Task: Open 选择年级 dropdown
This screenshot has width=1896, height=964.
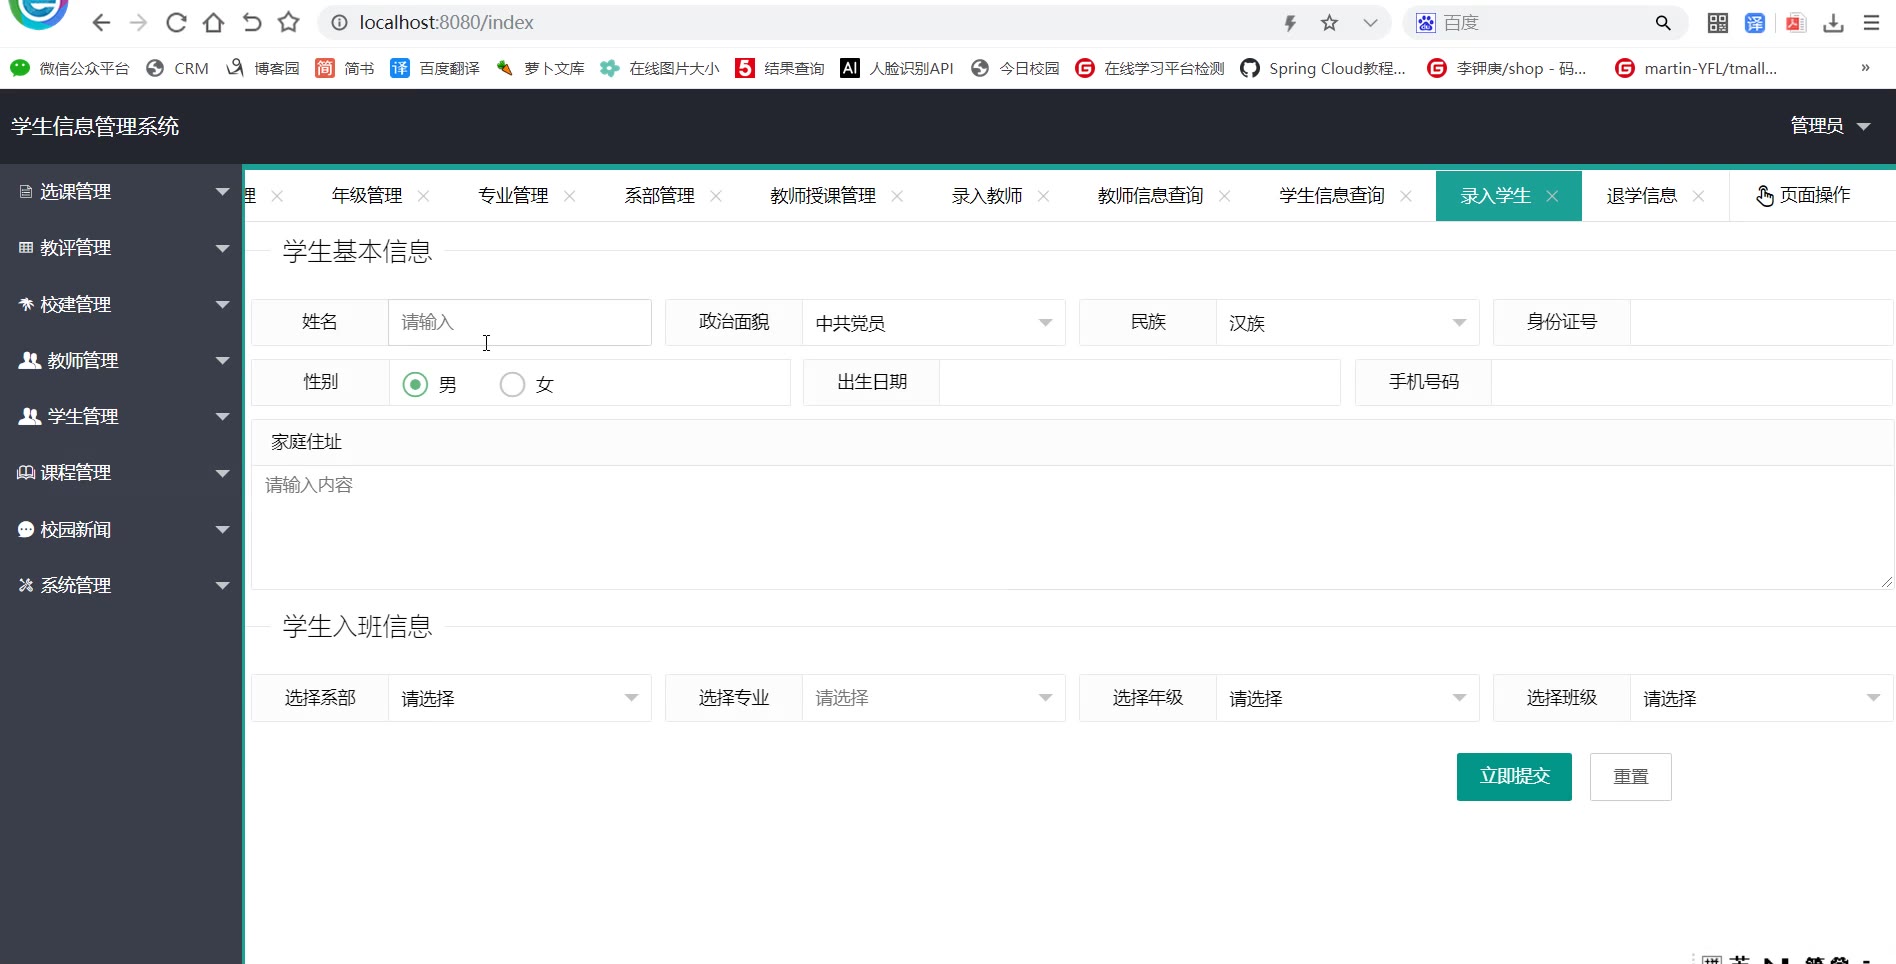Action: [1348, 698]
